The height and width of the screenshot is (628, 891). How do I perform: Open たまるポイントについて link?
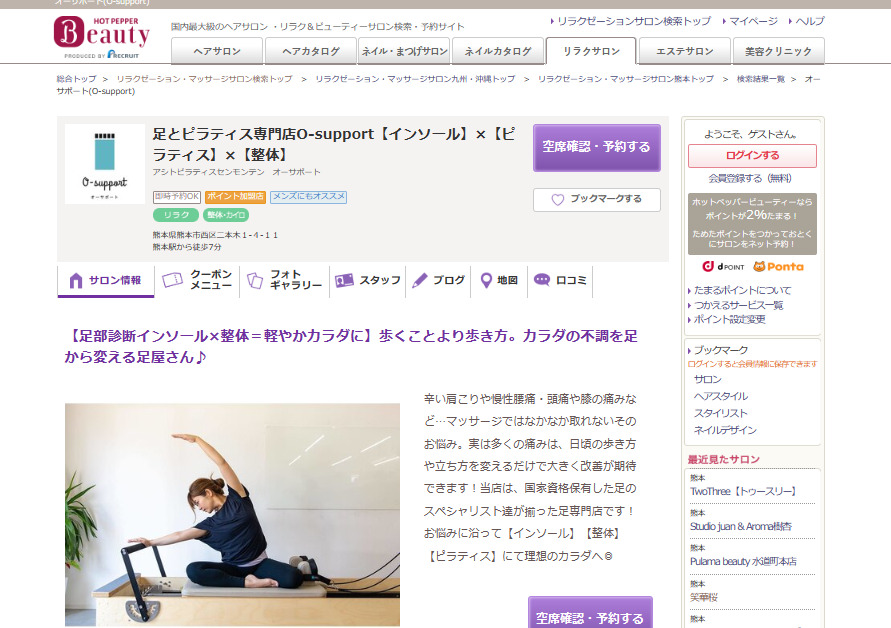742,290
